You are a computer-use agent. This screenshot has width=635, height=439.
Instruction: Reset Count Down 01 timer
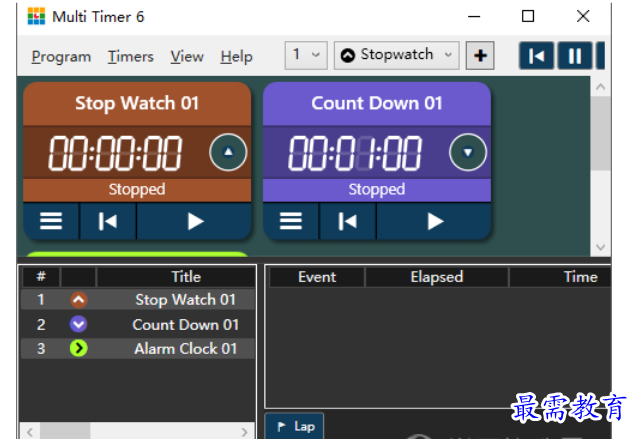click(x=347, y=221)
